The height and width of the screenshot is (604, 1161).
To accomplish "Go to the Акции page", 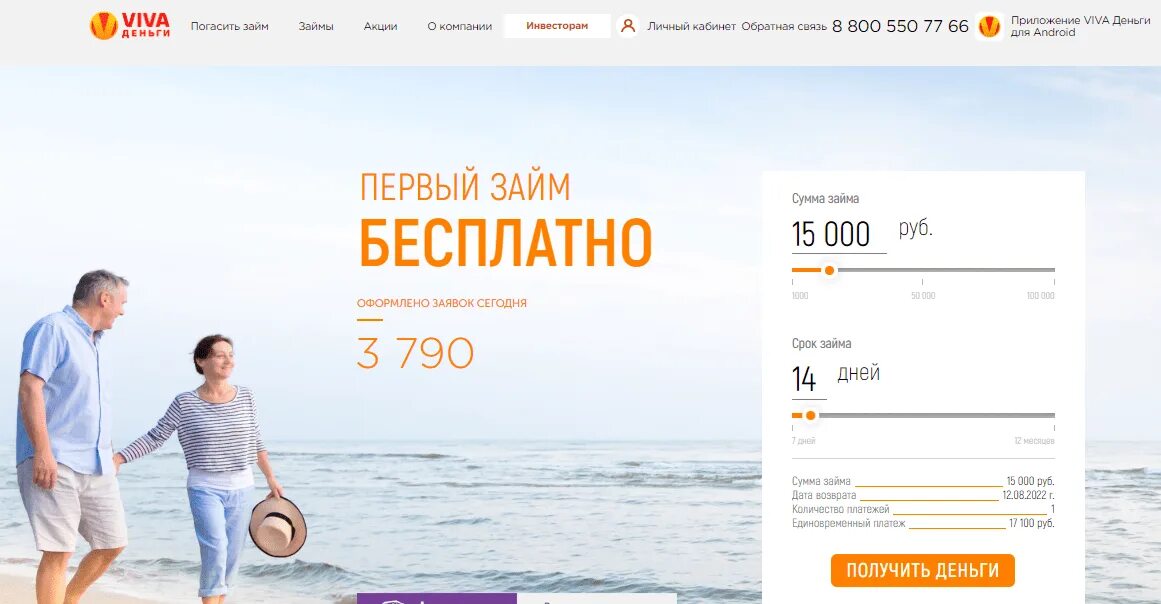I will point(381,26).
